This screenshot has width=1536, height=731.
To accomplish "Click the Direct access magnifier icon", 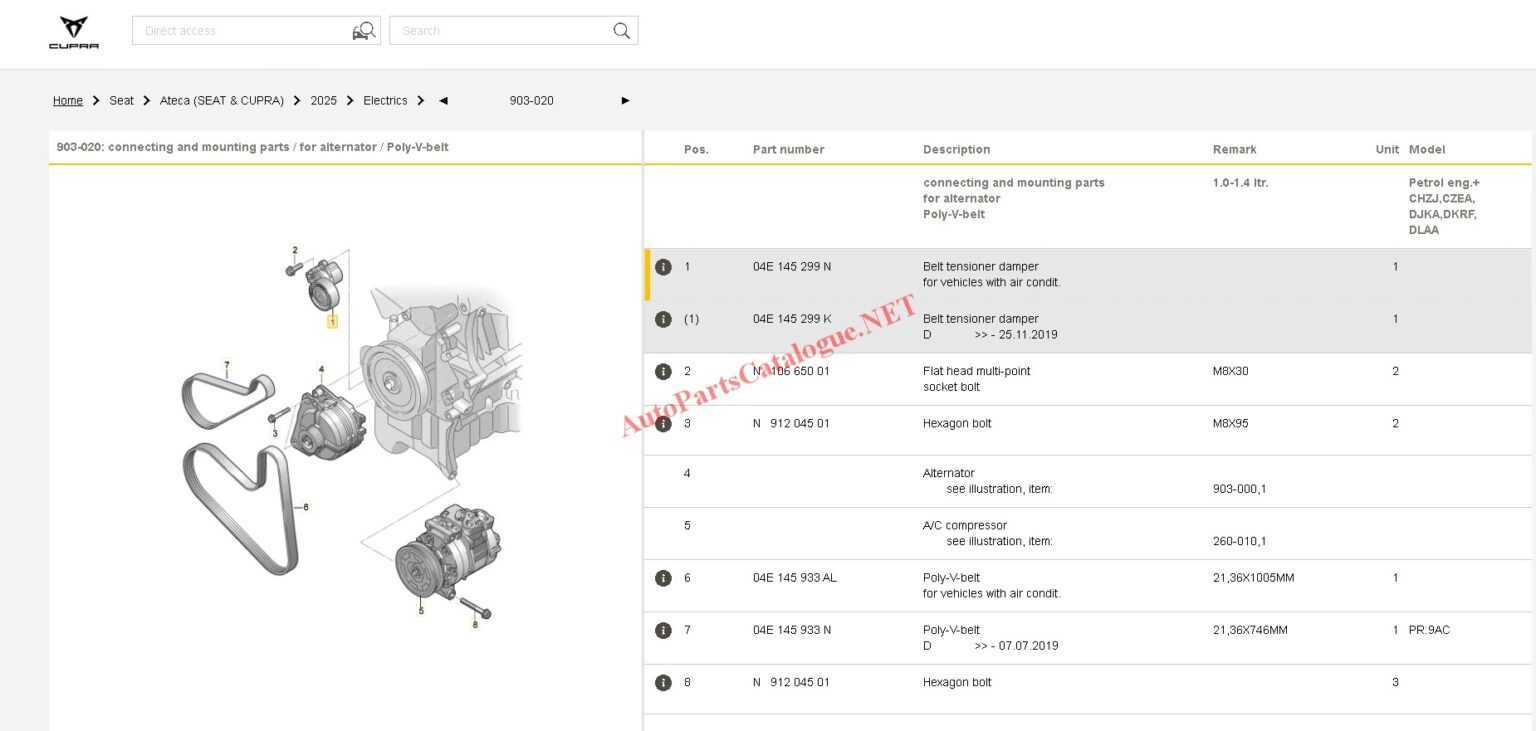I will pos(364,30).
